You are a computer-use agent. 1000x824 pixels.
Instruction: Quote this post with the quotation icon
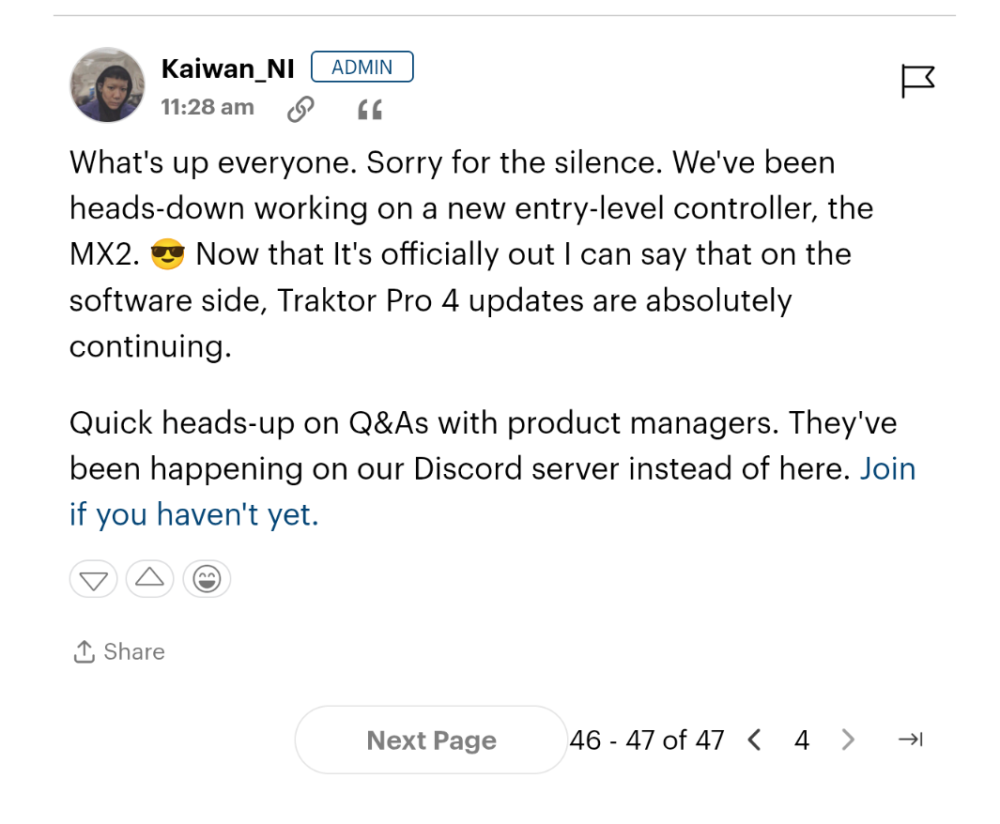tap(369, 110)
